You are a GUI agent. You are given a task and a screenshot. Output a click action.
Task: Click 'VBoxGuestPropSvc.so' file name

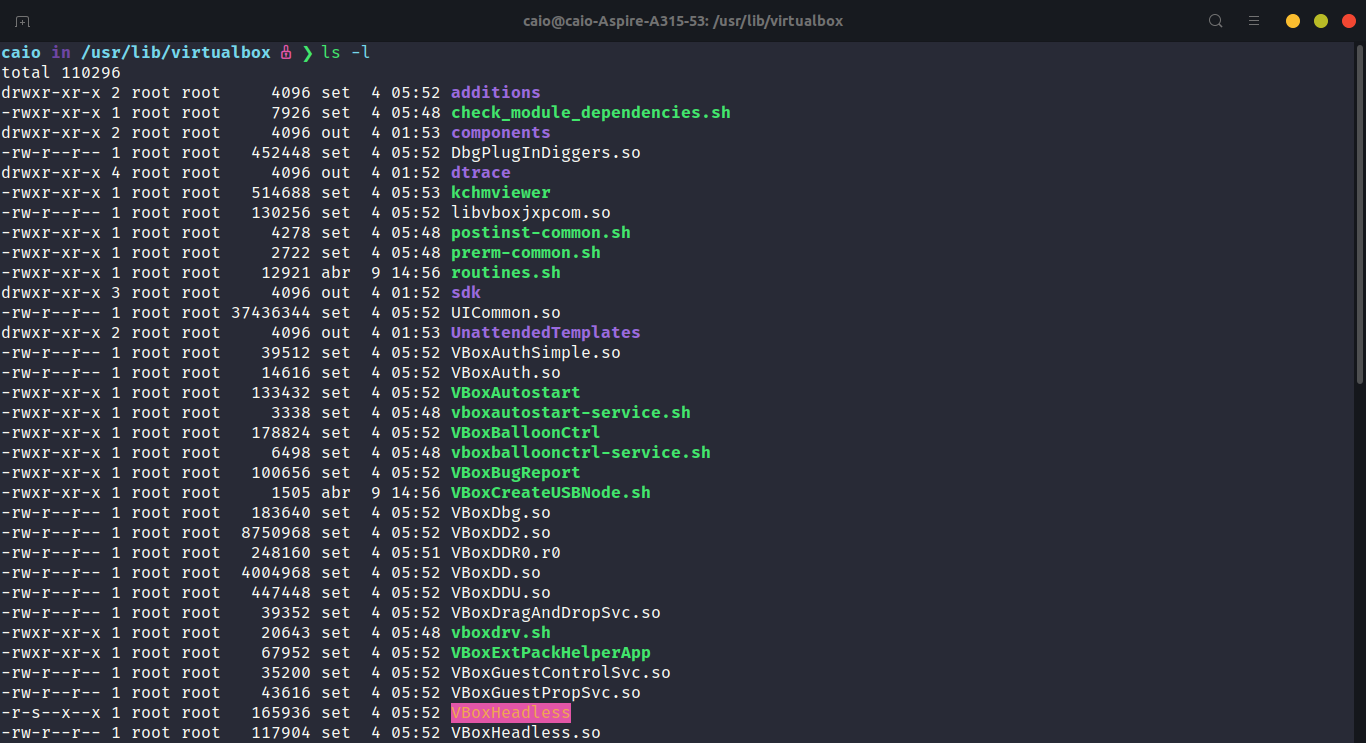546,692
